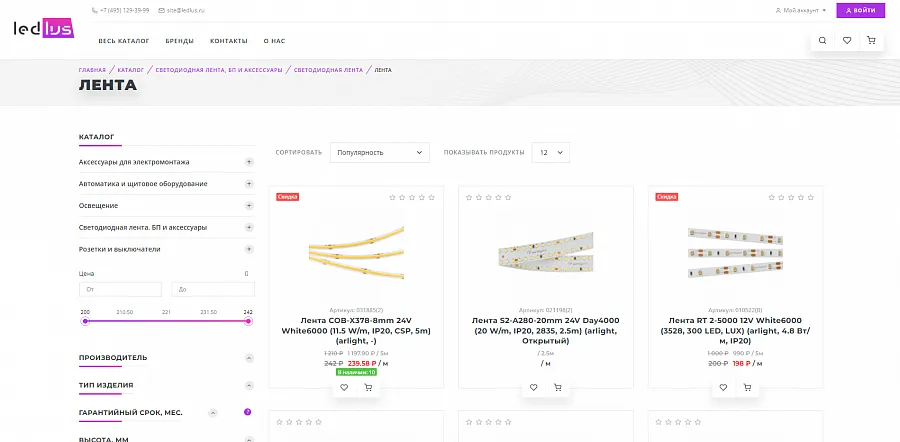Open Контакты menu item

point(229,41)
